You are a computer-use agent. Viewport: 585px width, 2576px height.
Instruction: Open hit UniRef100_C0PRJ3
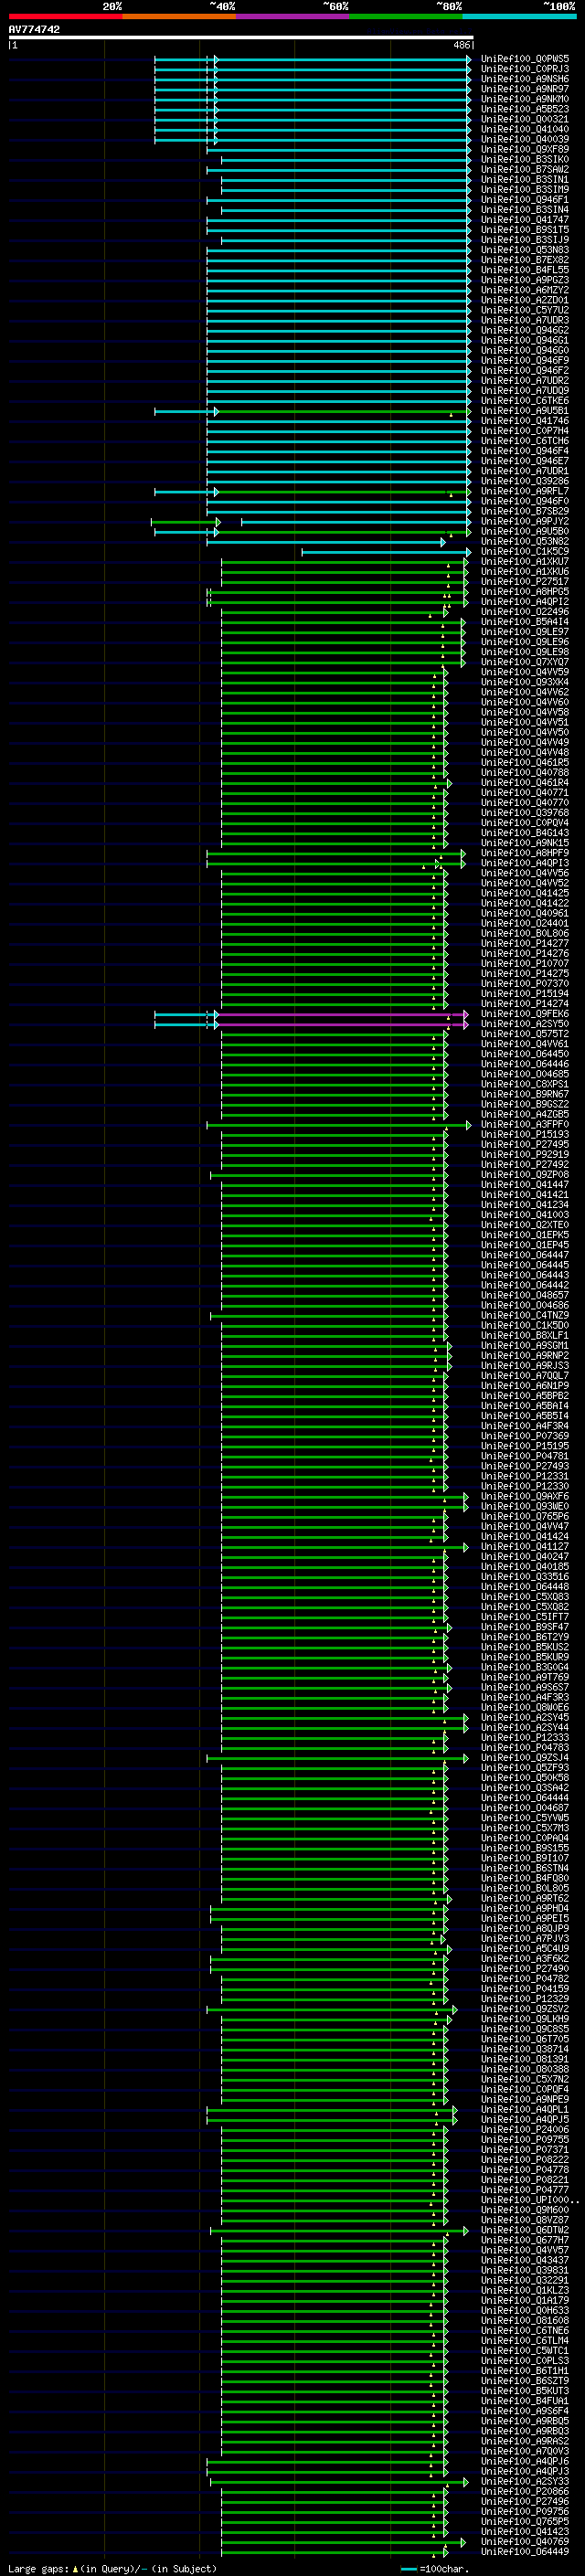point(525,69)
